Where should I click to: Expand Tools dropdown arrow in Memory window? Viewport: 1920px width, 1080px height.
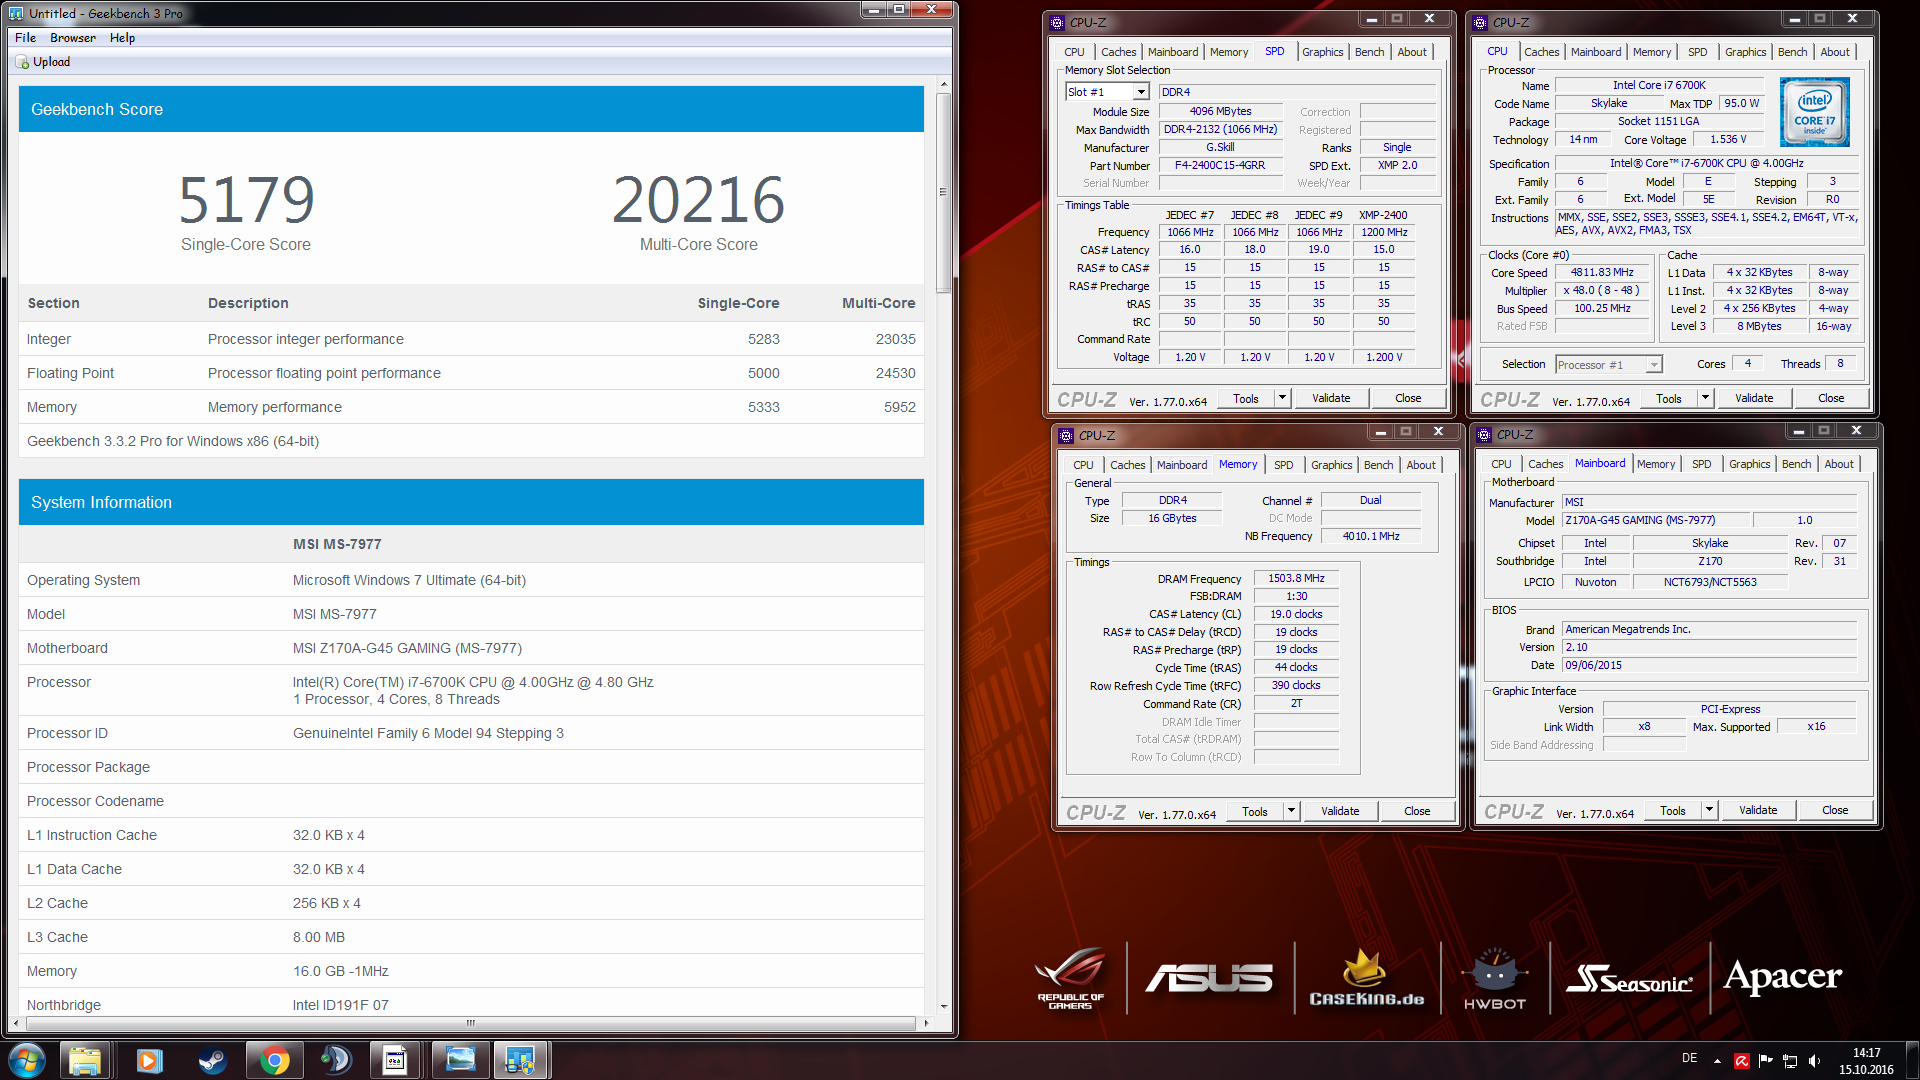point(1291,811)
